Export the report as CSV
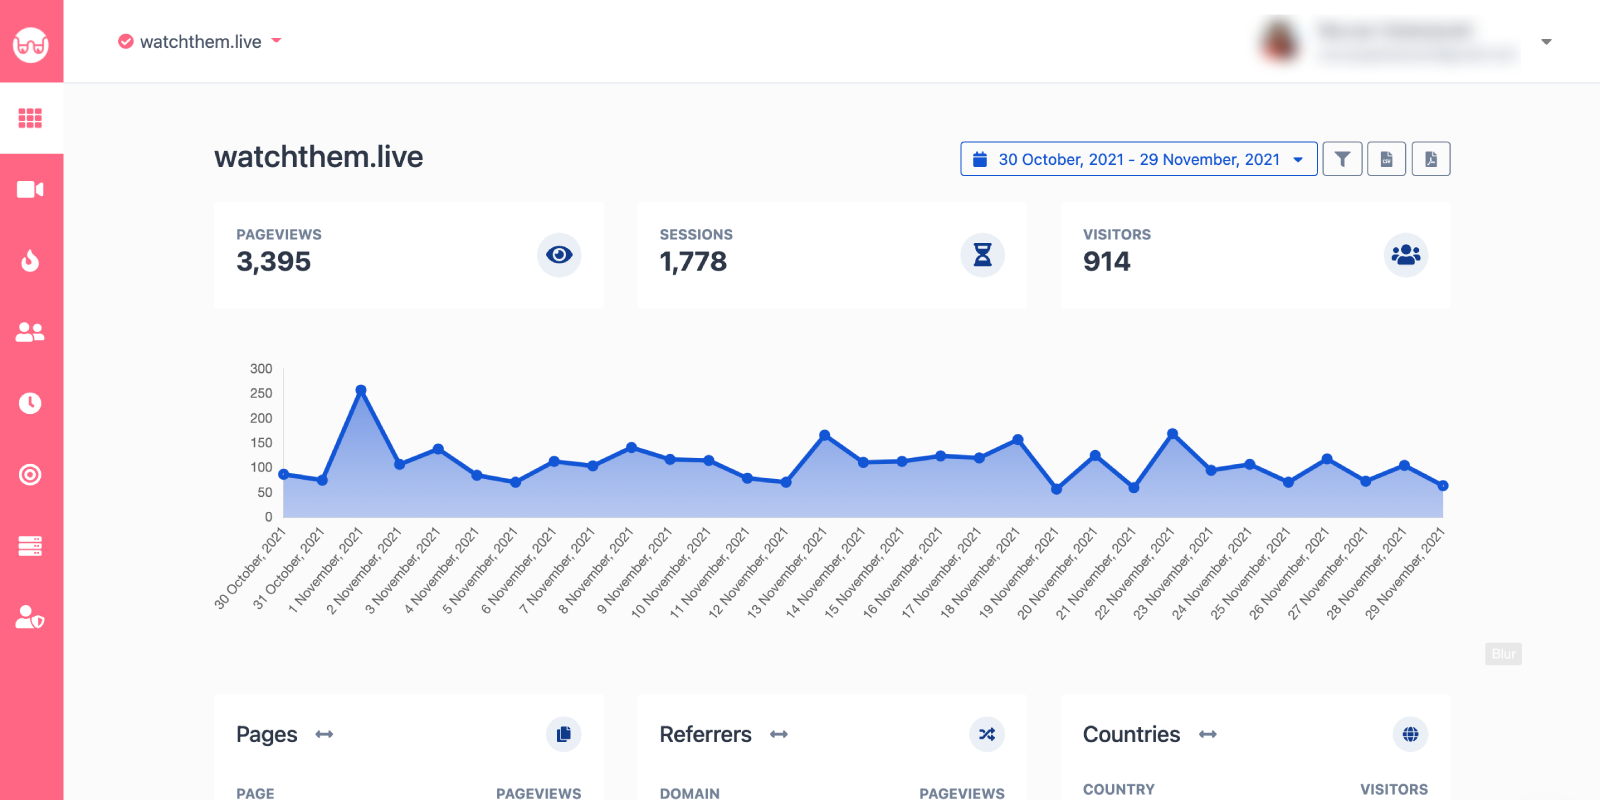This screenshot has height=800, width=1600. click(x=1387, y=159)
